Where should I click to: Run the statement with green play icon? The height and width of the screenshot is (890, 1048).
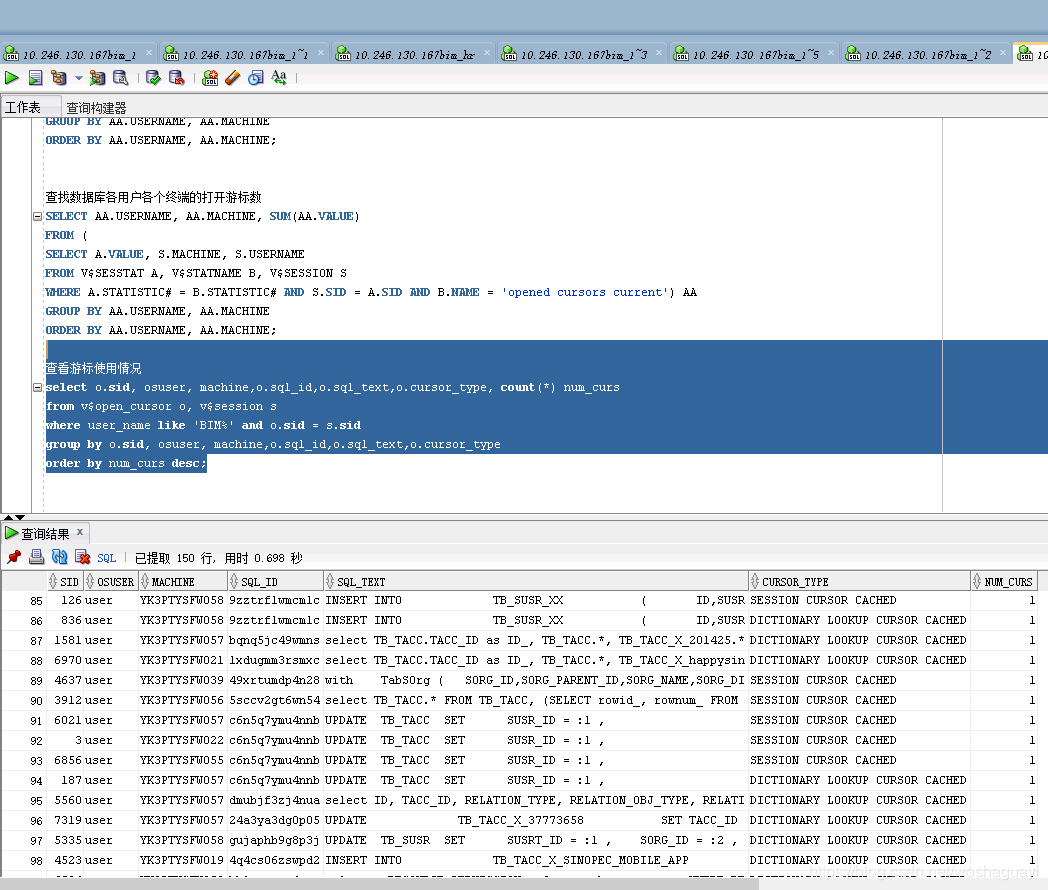(11, 78)
